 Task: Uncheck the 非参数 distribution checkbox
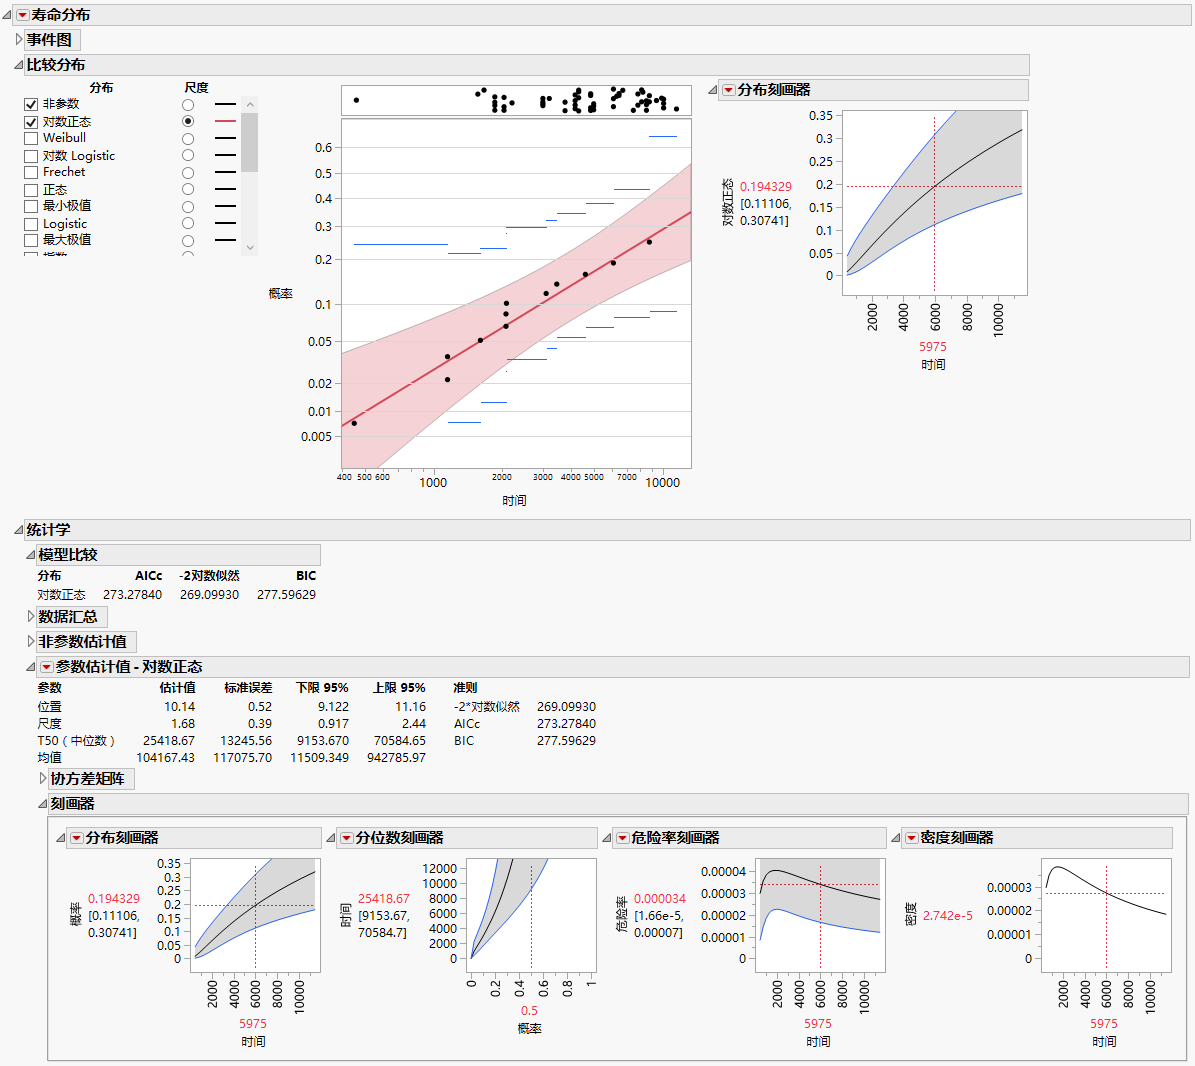coord(31,104)
